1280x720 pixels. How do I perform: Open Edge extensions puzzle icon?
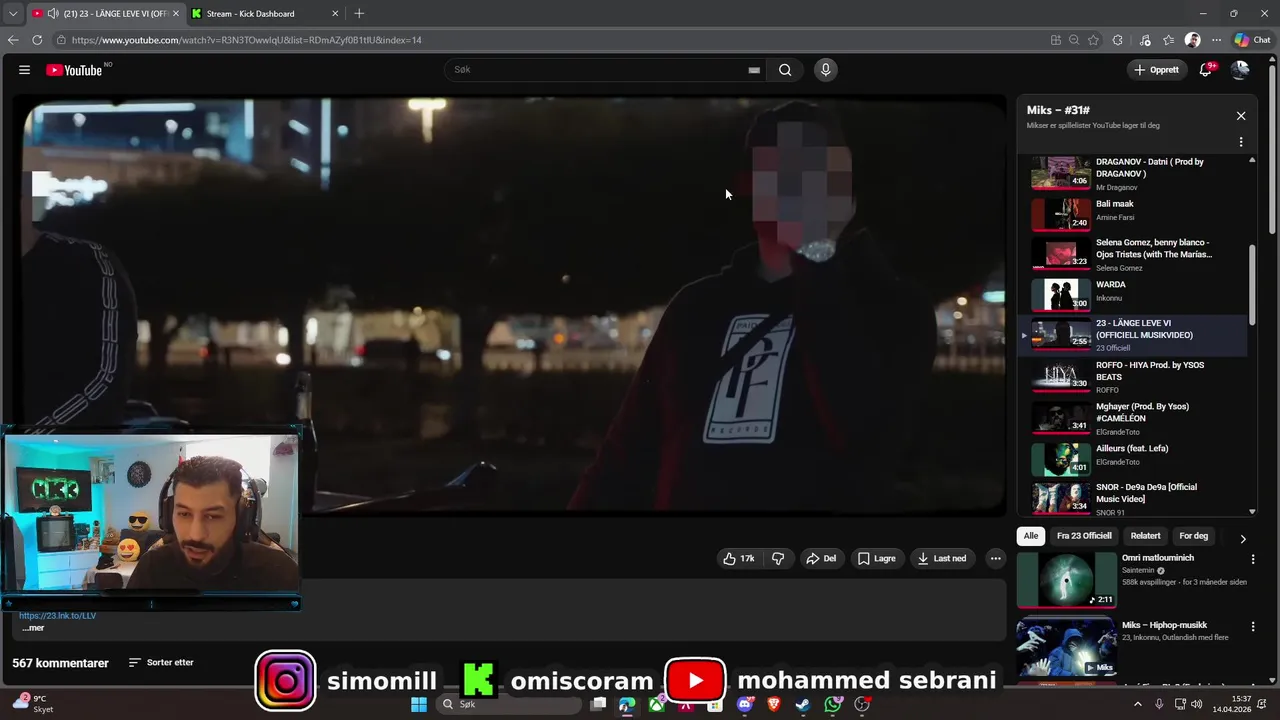(x=1117, y=40)
